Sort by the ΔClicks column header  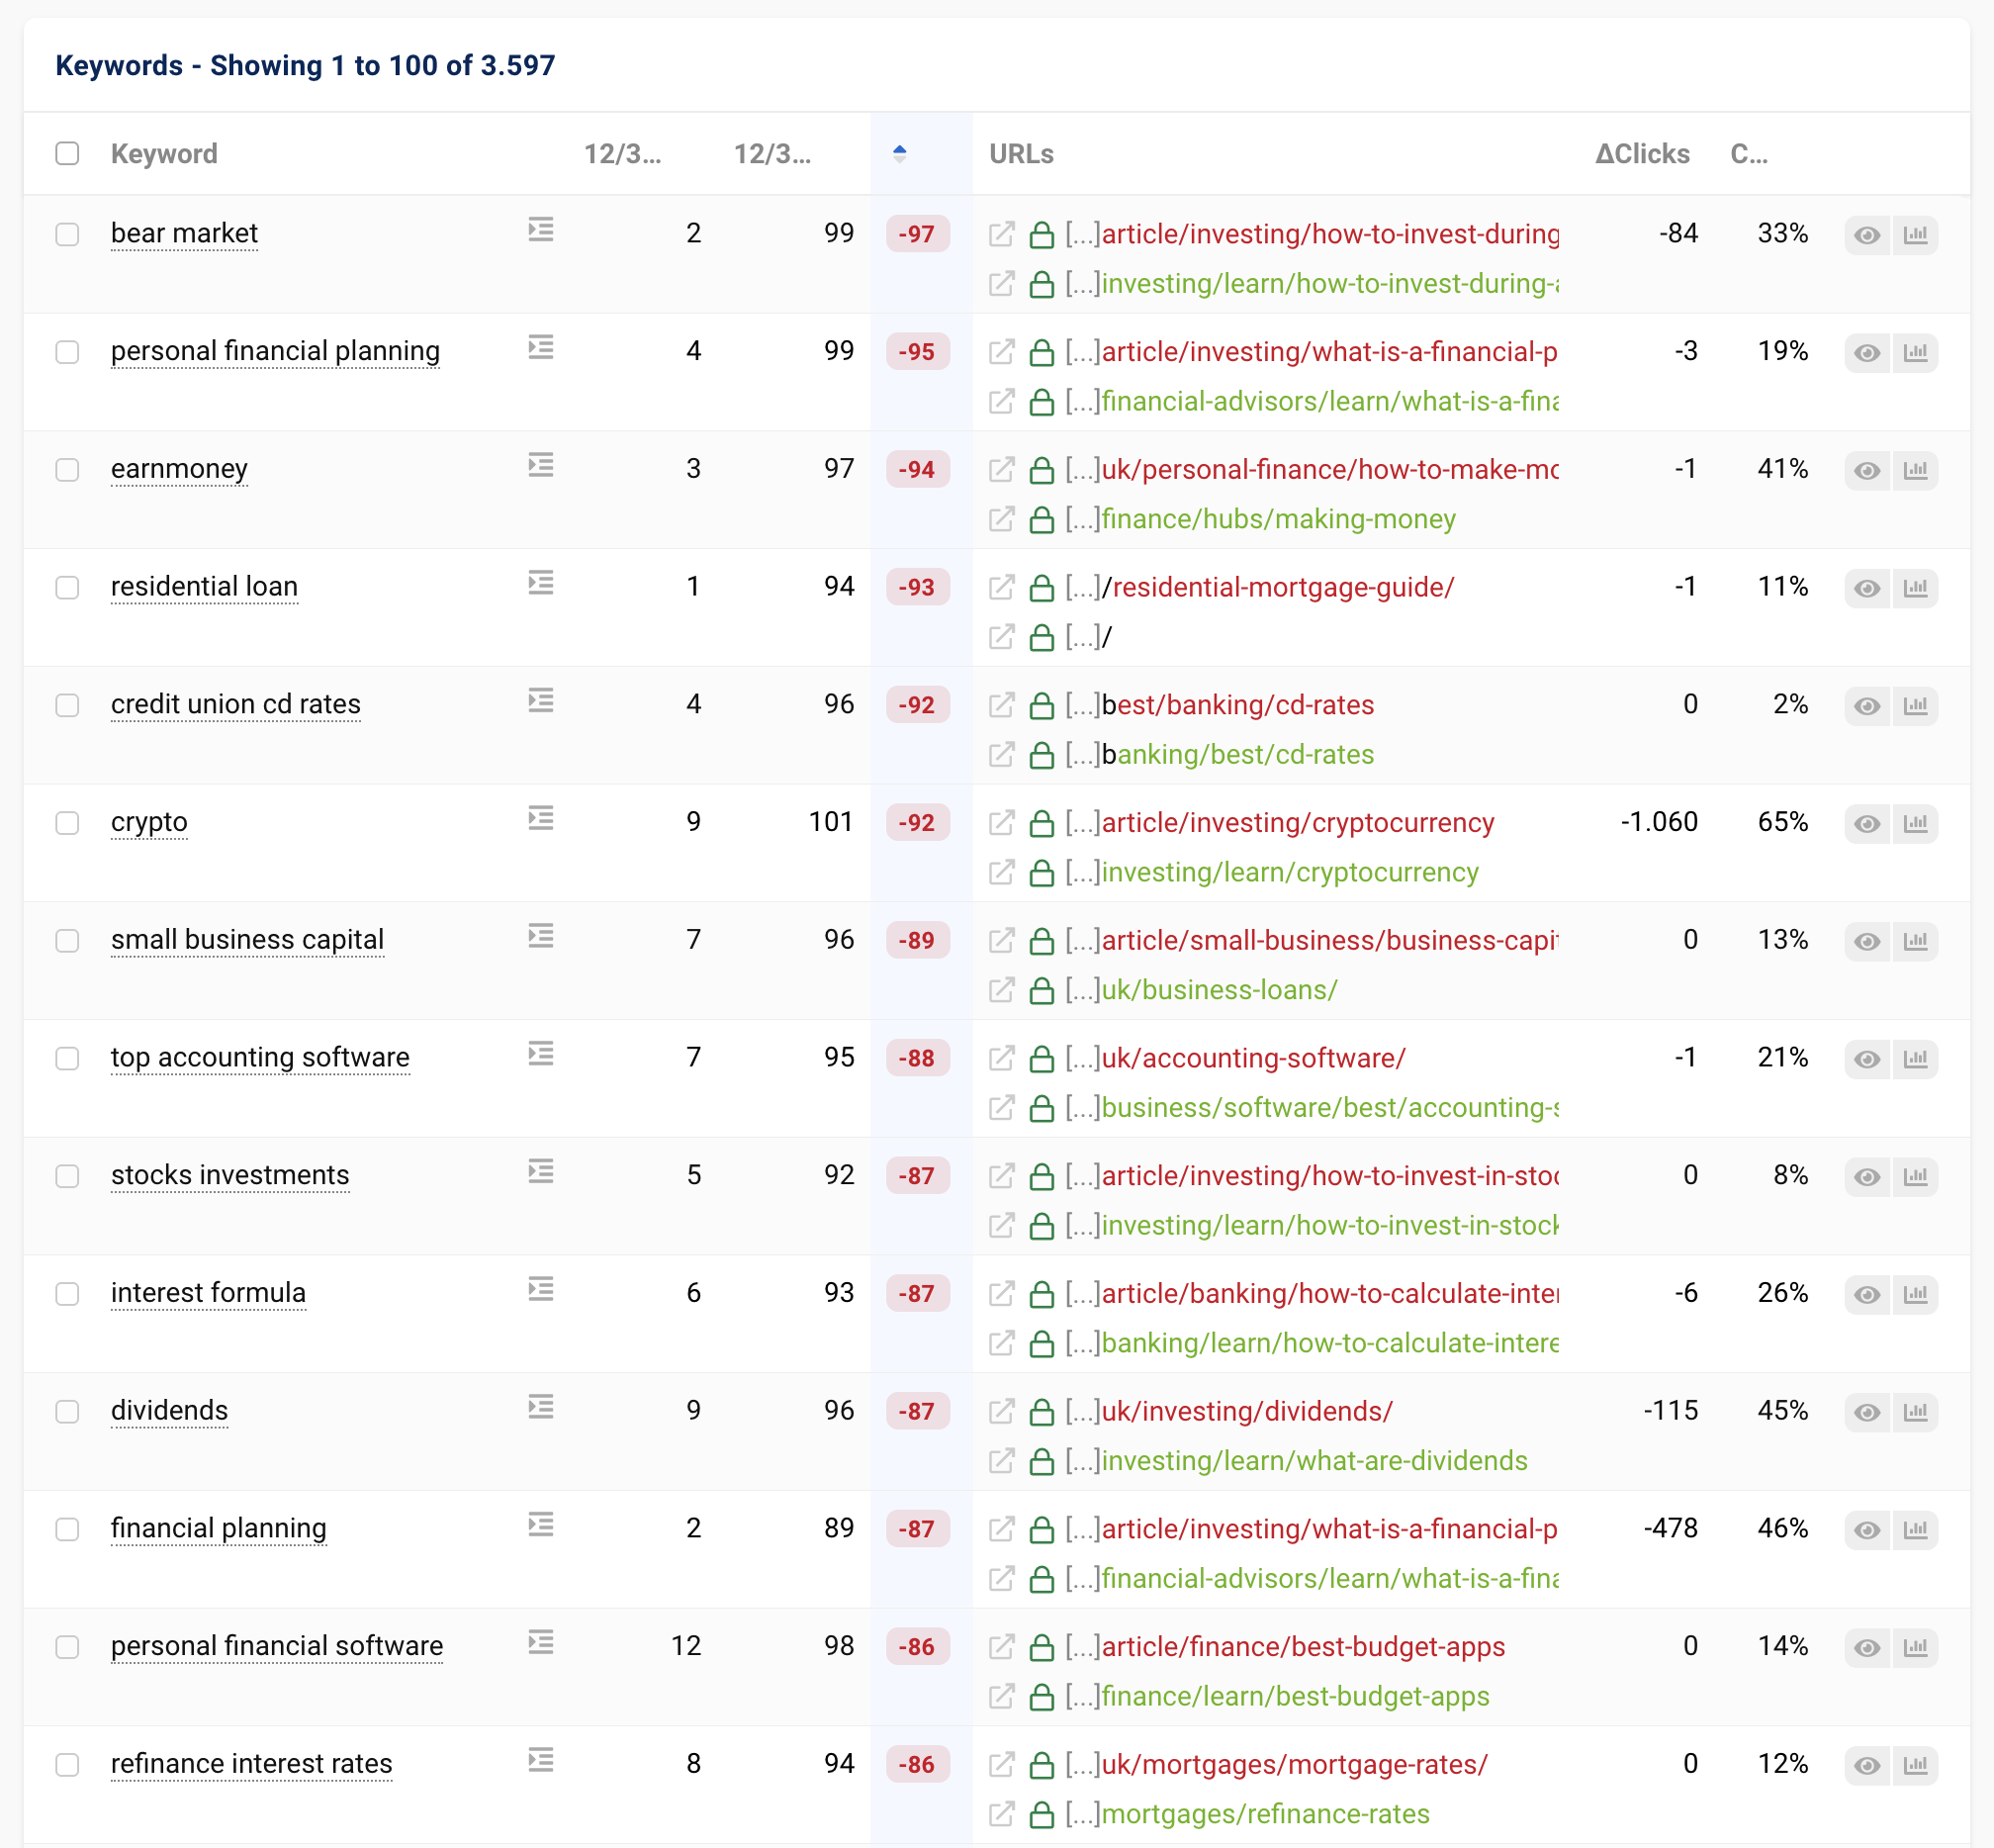tap(1641, 154)
